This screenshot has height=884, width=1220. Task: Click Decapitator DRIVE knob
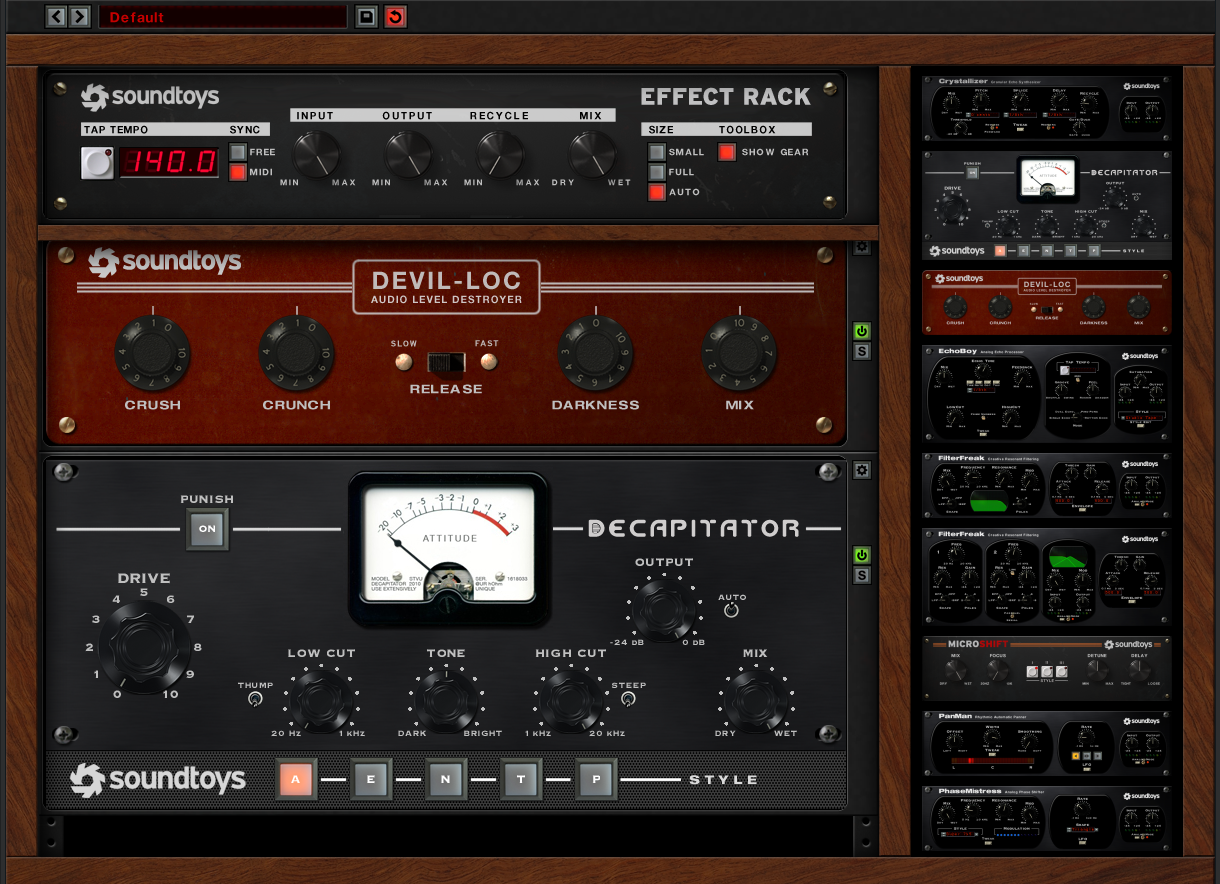coord(144,646)
